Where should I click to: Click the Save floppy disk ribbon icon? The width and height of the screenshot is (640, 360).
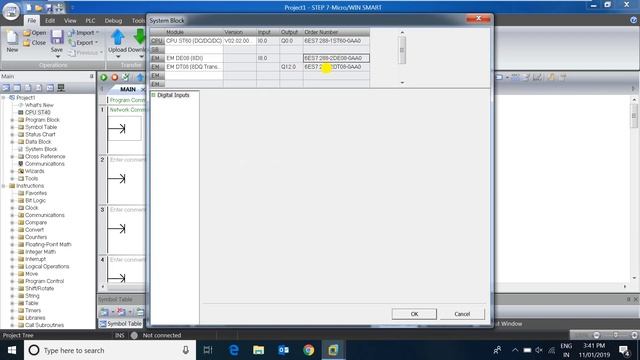pos(57,37)
